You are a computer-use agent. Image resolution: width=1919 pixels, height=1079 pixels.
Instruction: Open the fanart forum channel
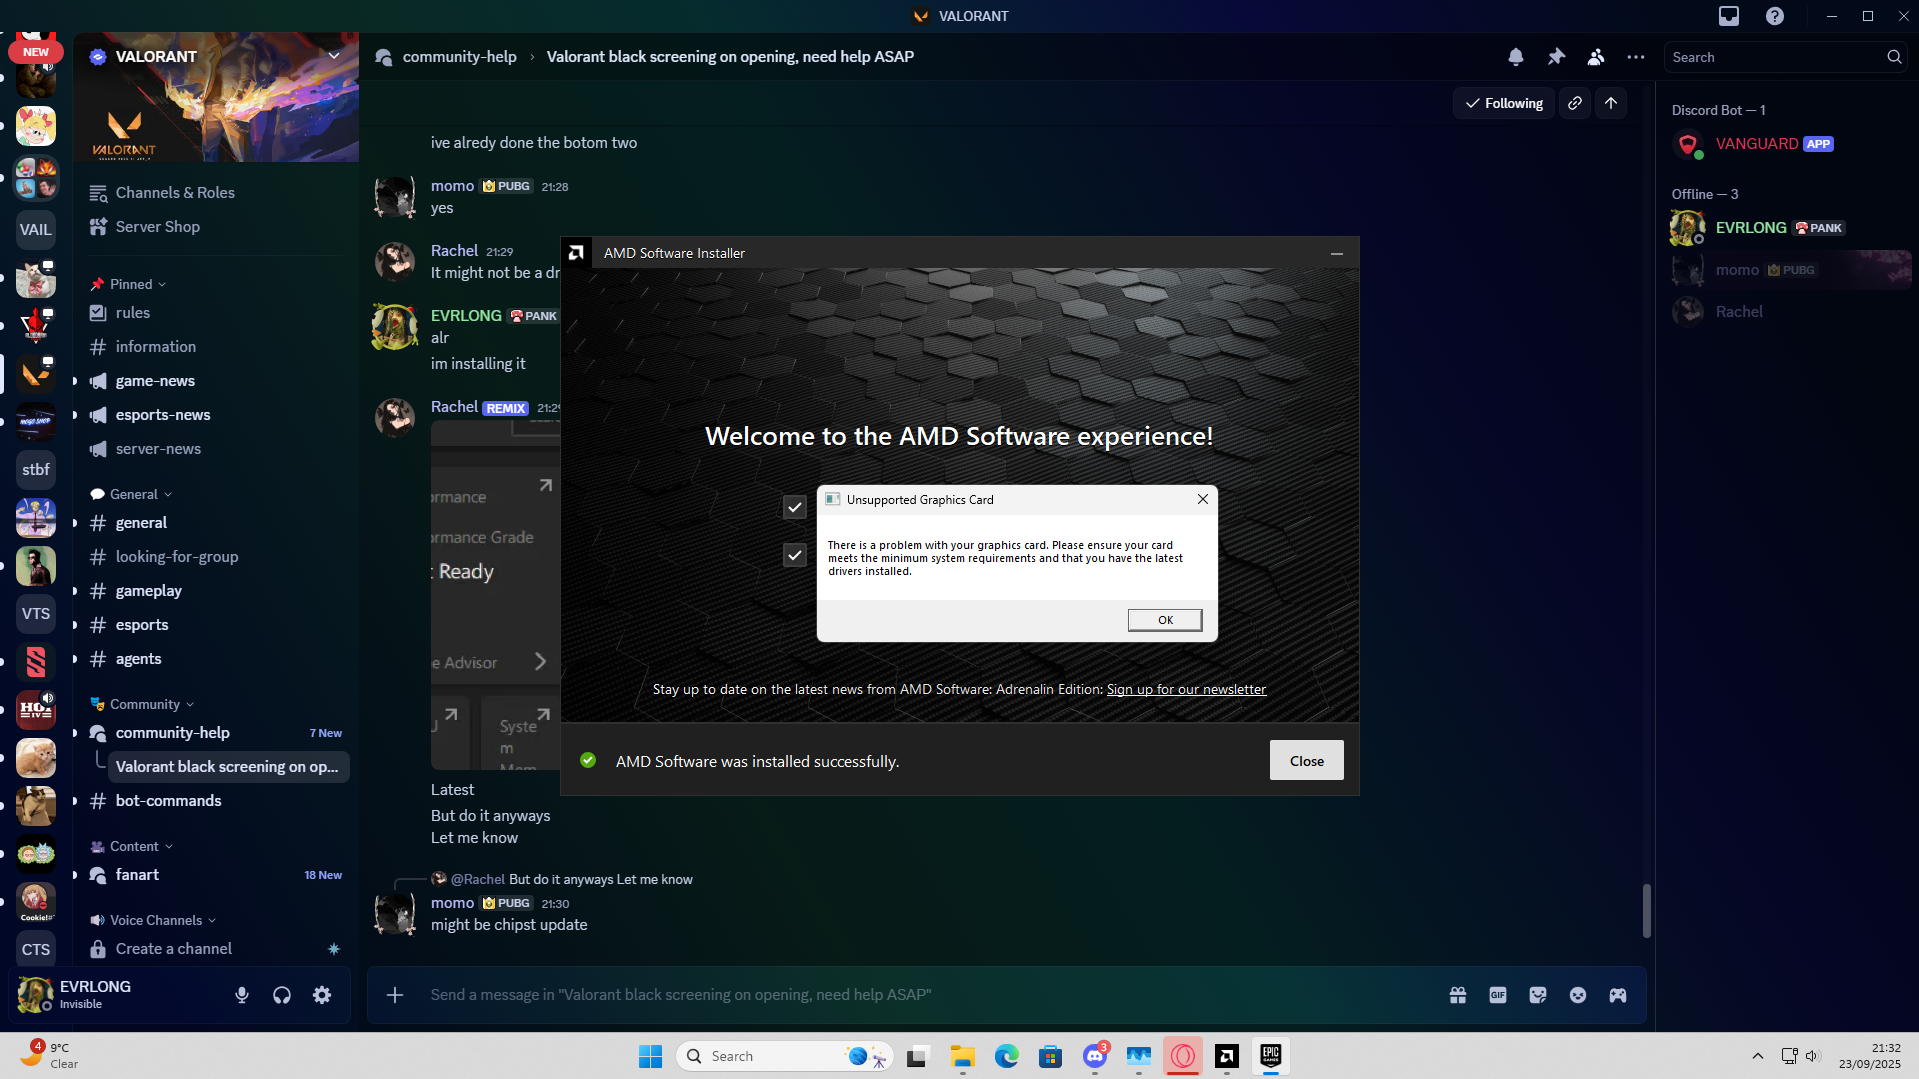[x=215, y=875]
